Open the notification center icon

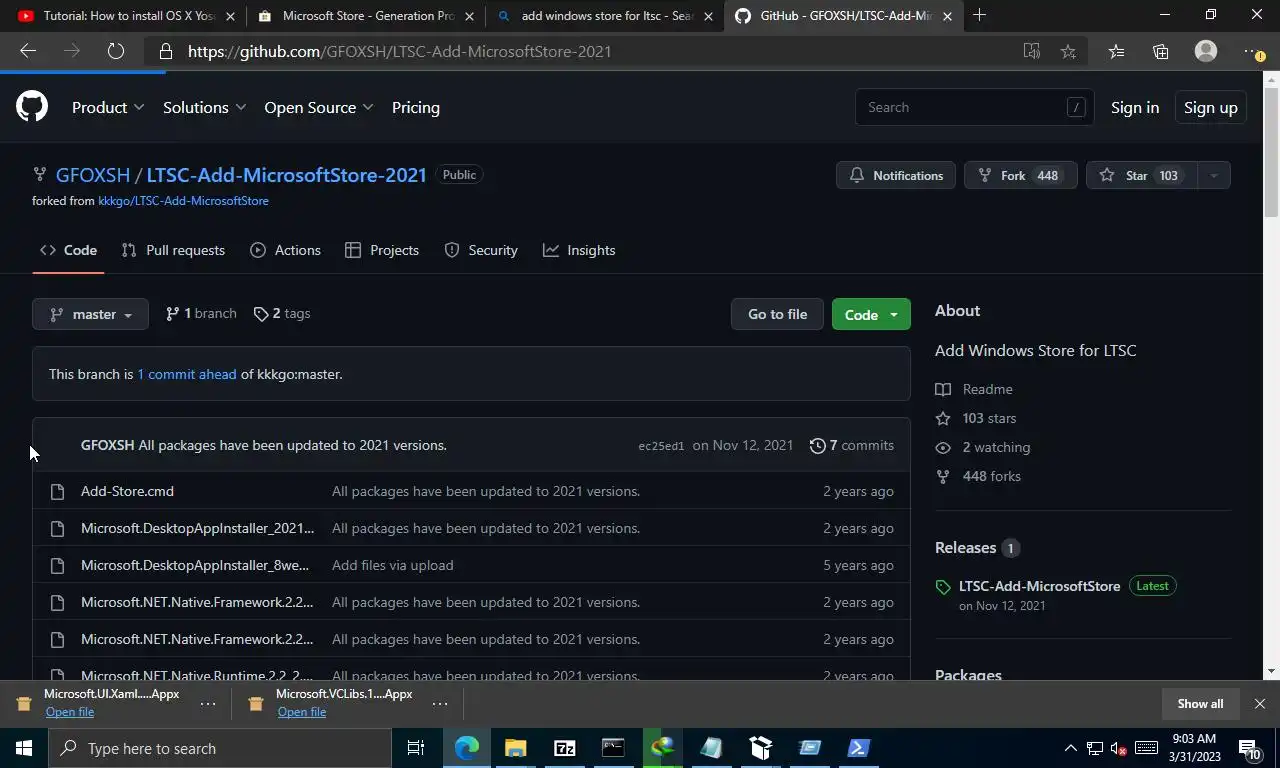click(1250, 748)
